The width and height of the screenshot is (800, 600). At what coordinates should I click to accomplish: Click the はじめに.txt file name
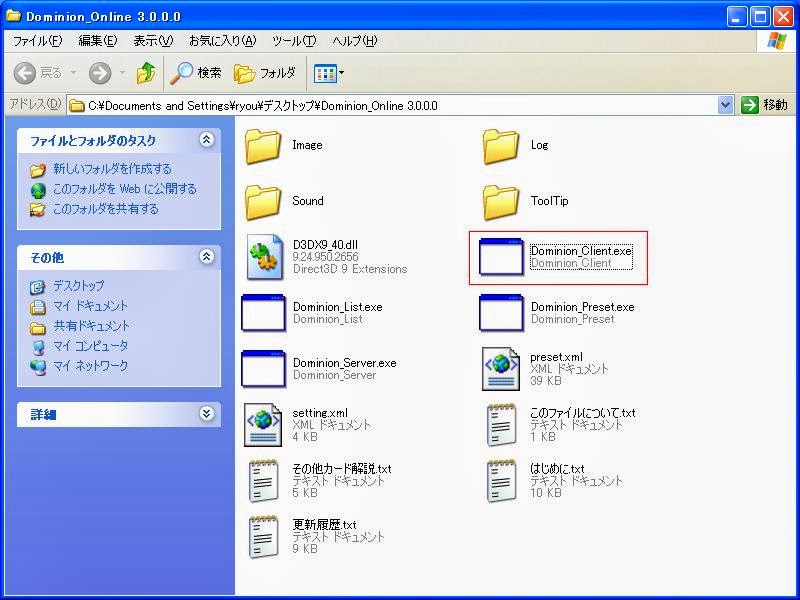(557, 468)
